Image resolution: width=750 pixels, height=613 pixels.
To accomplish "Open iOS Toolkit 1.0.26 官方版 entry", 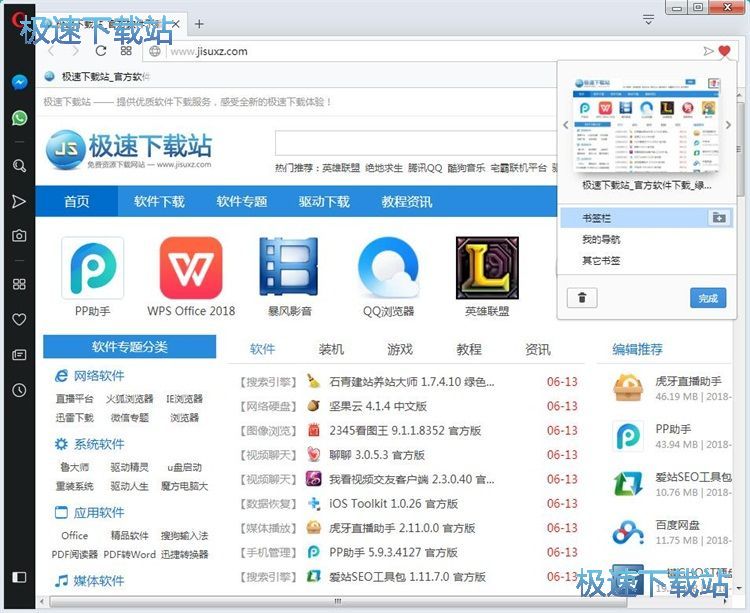I will coord(393,504).
